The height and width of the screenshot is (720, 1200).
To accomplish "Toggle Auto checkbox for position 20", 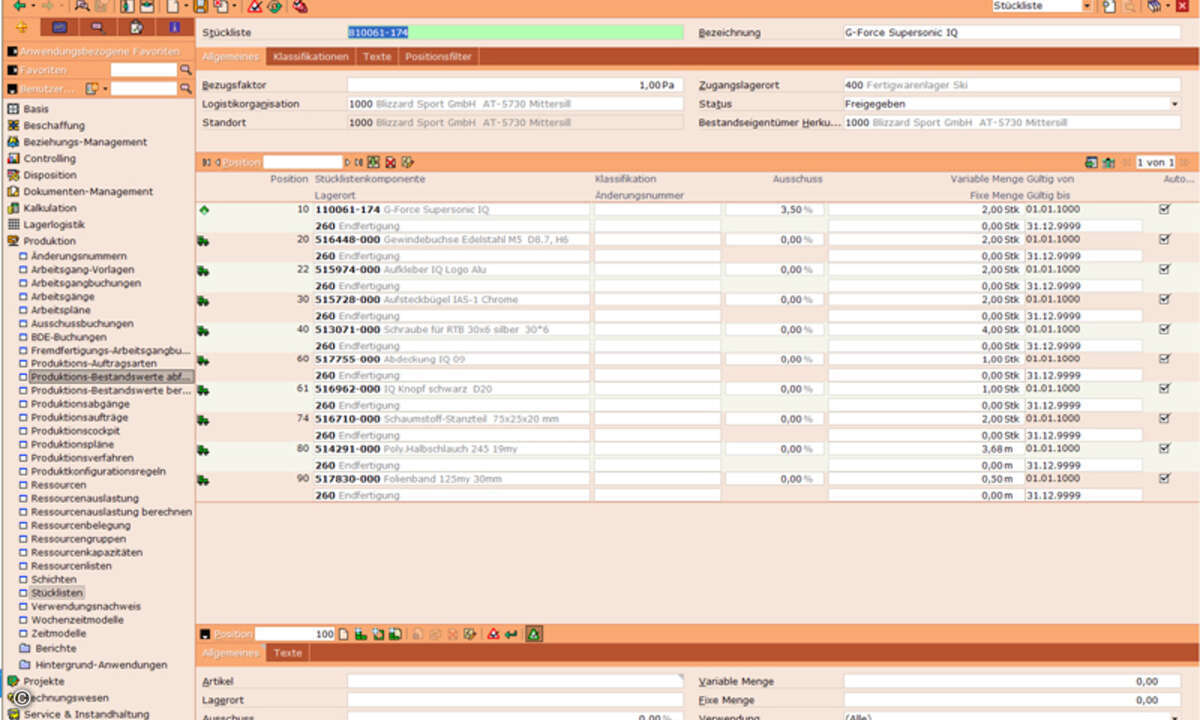I will tap(1164, 240).
